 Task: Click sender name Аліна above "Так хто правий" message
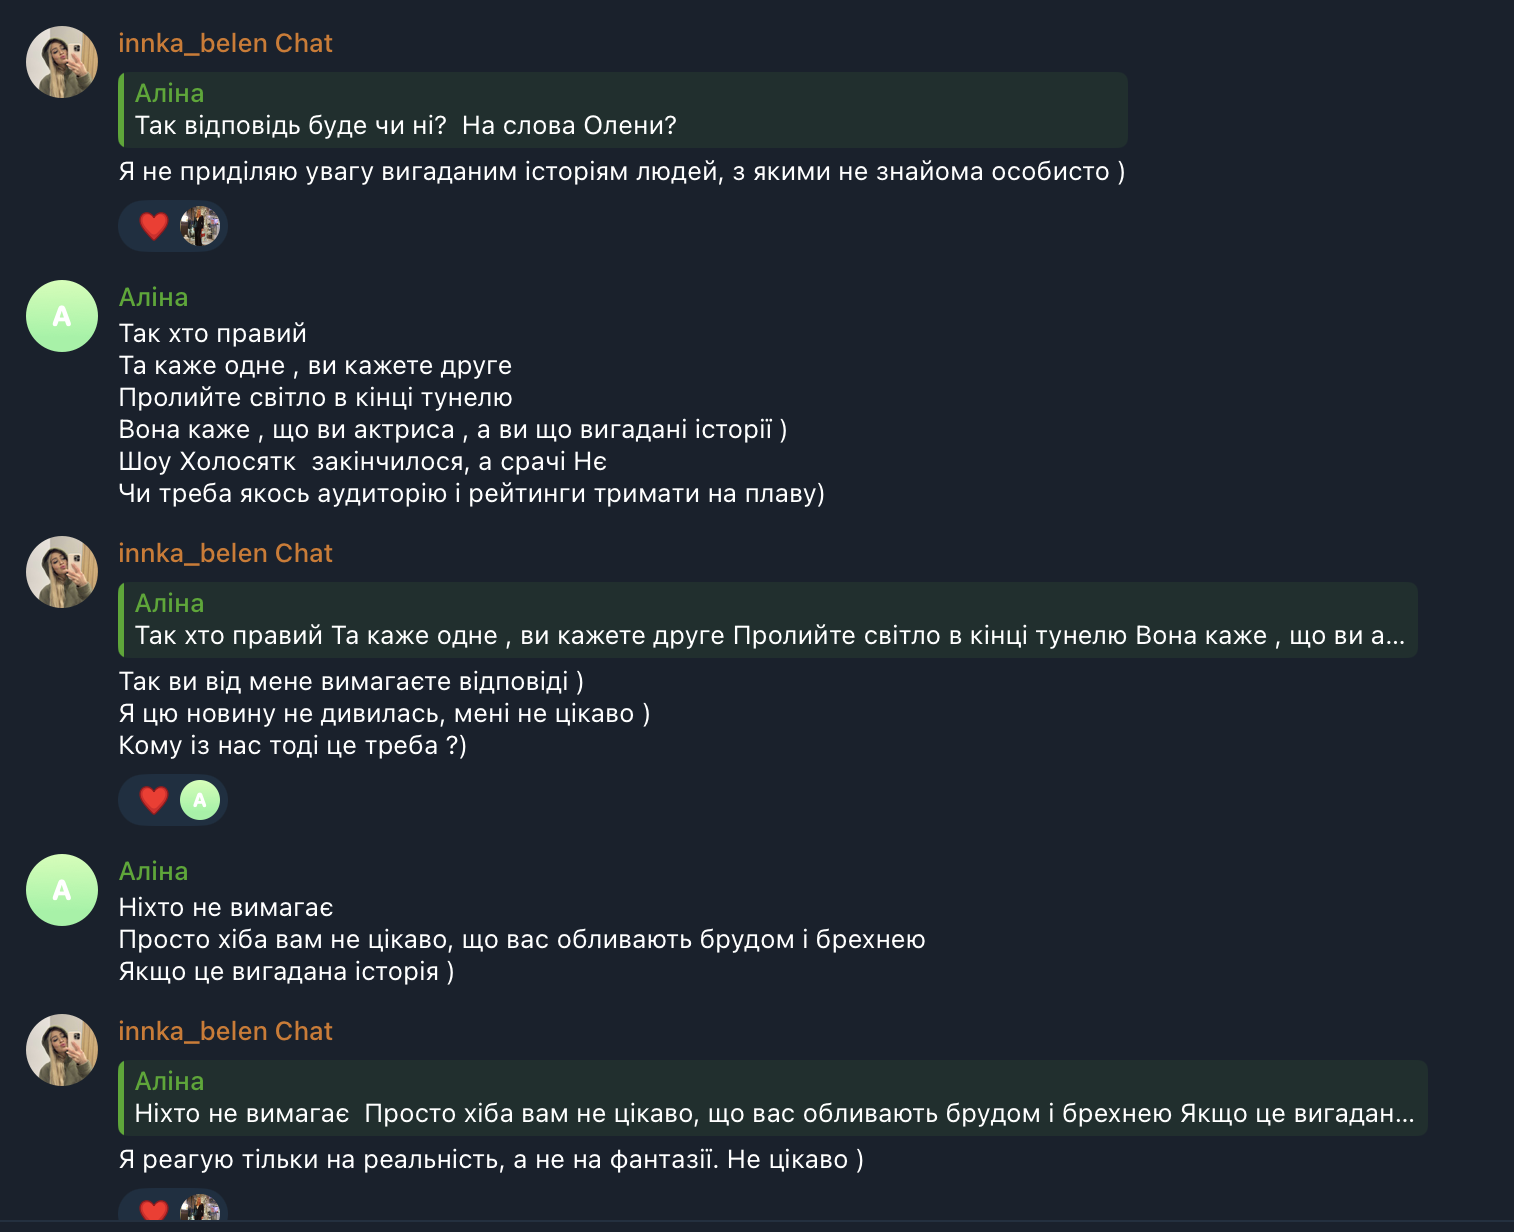pos(153,297)
